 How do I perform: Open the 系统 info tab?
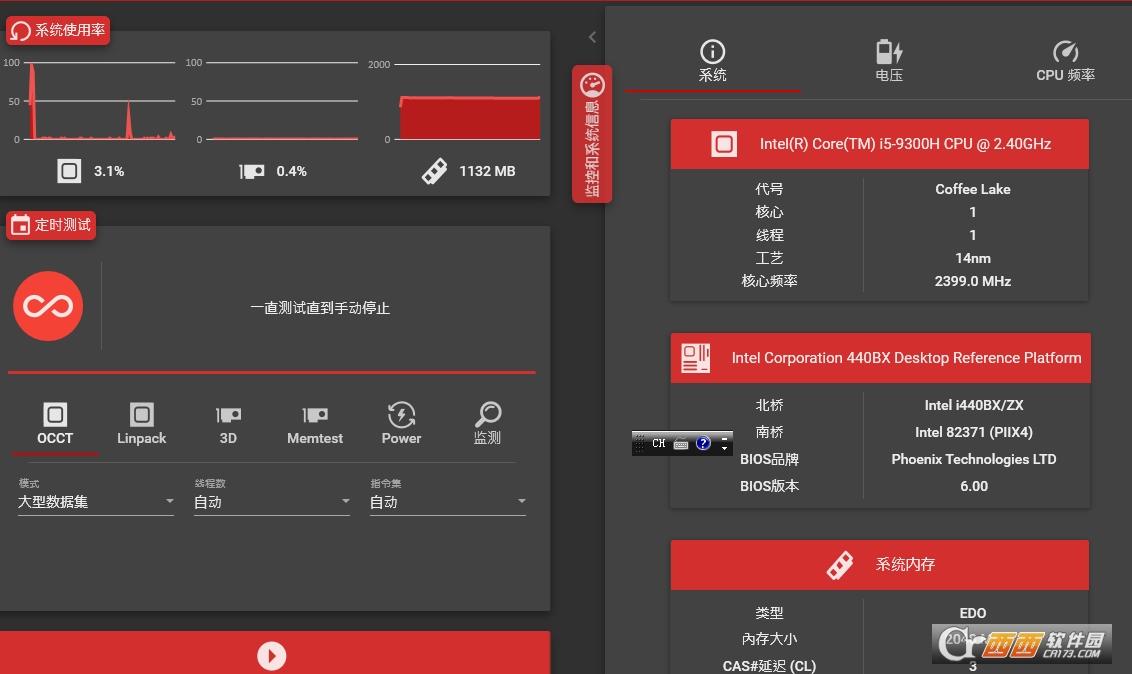coord(713,61)
